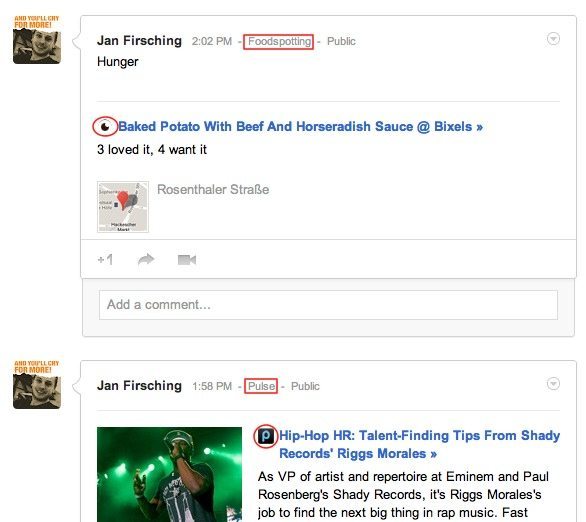Click Jan Firsching's name on Pulse post
Image resolution: width=586 pixels, height=522 pixels.
tap(139, 385)
